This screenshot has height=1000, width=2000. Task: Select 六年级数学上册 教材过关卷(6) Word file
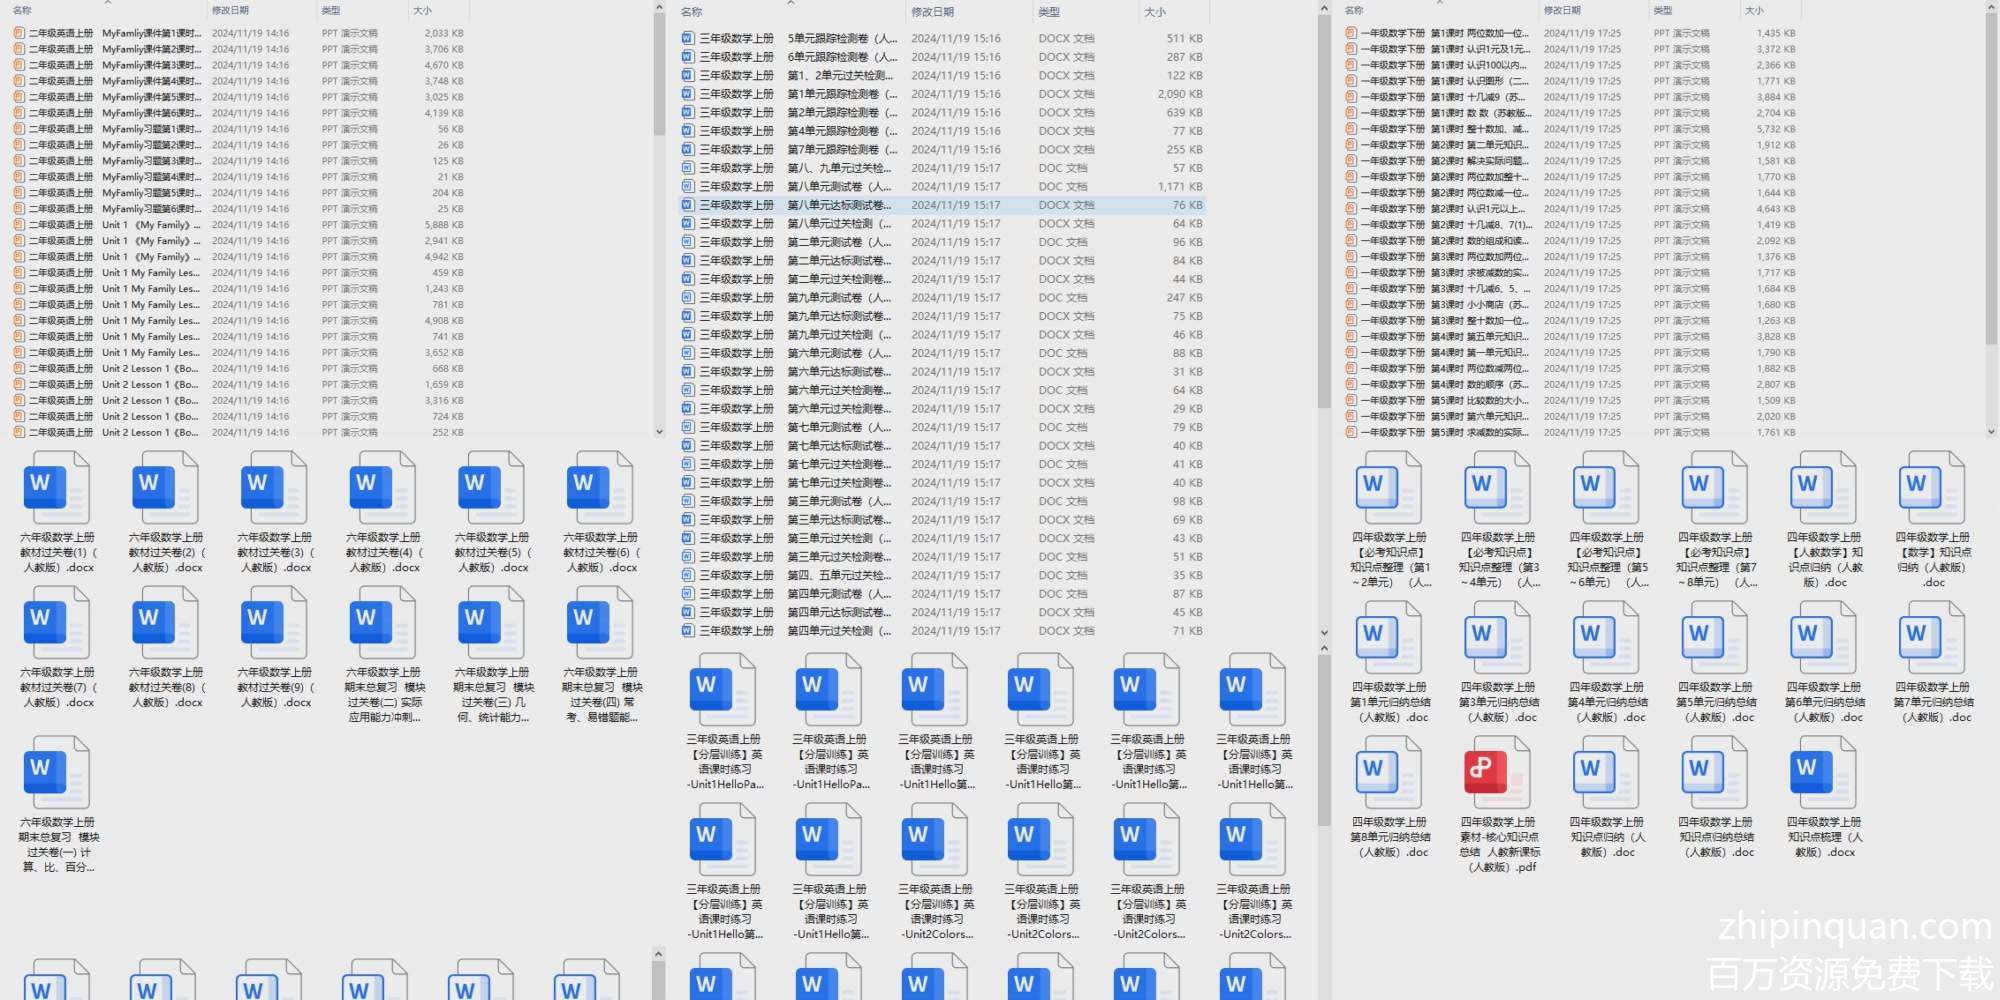599,488
